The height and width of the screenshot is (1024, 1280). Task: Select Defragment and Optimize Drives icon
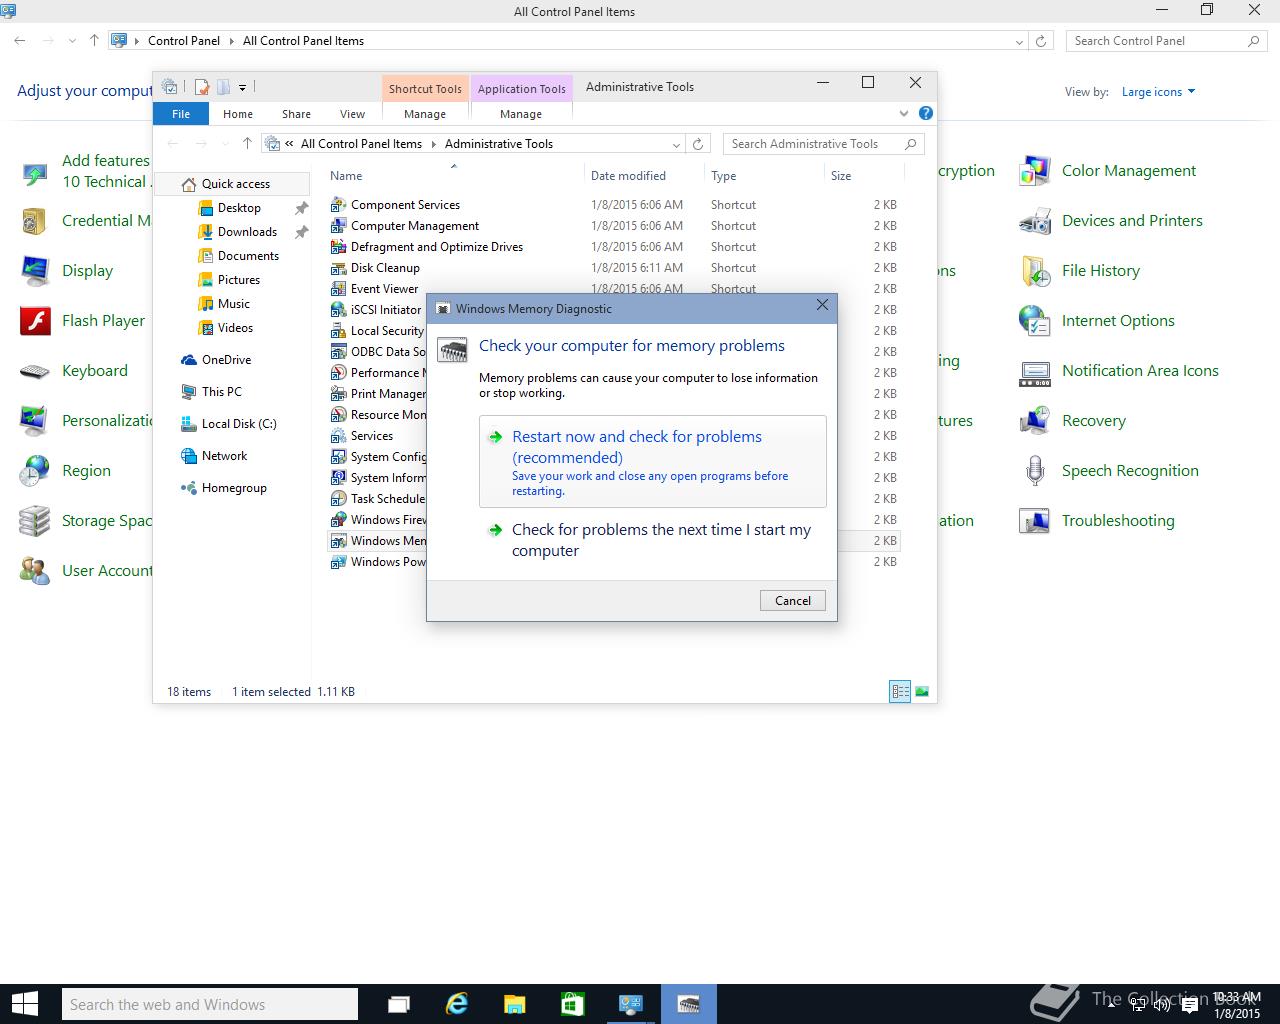(x=339, y=246)
